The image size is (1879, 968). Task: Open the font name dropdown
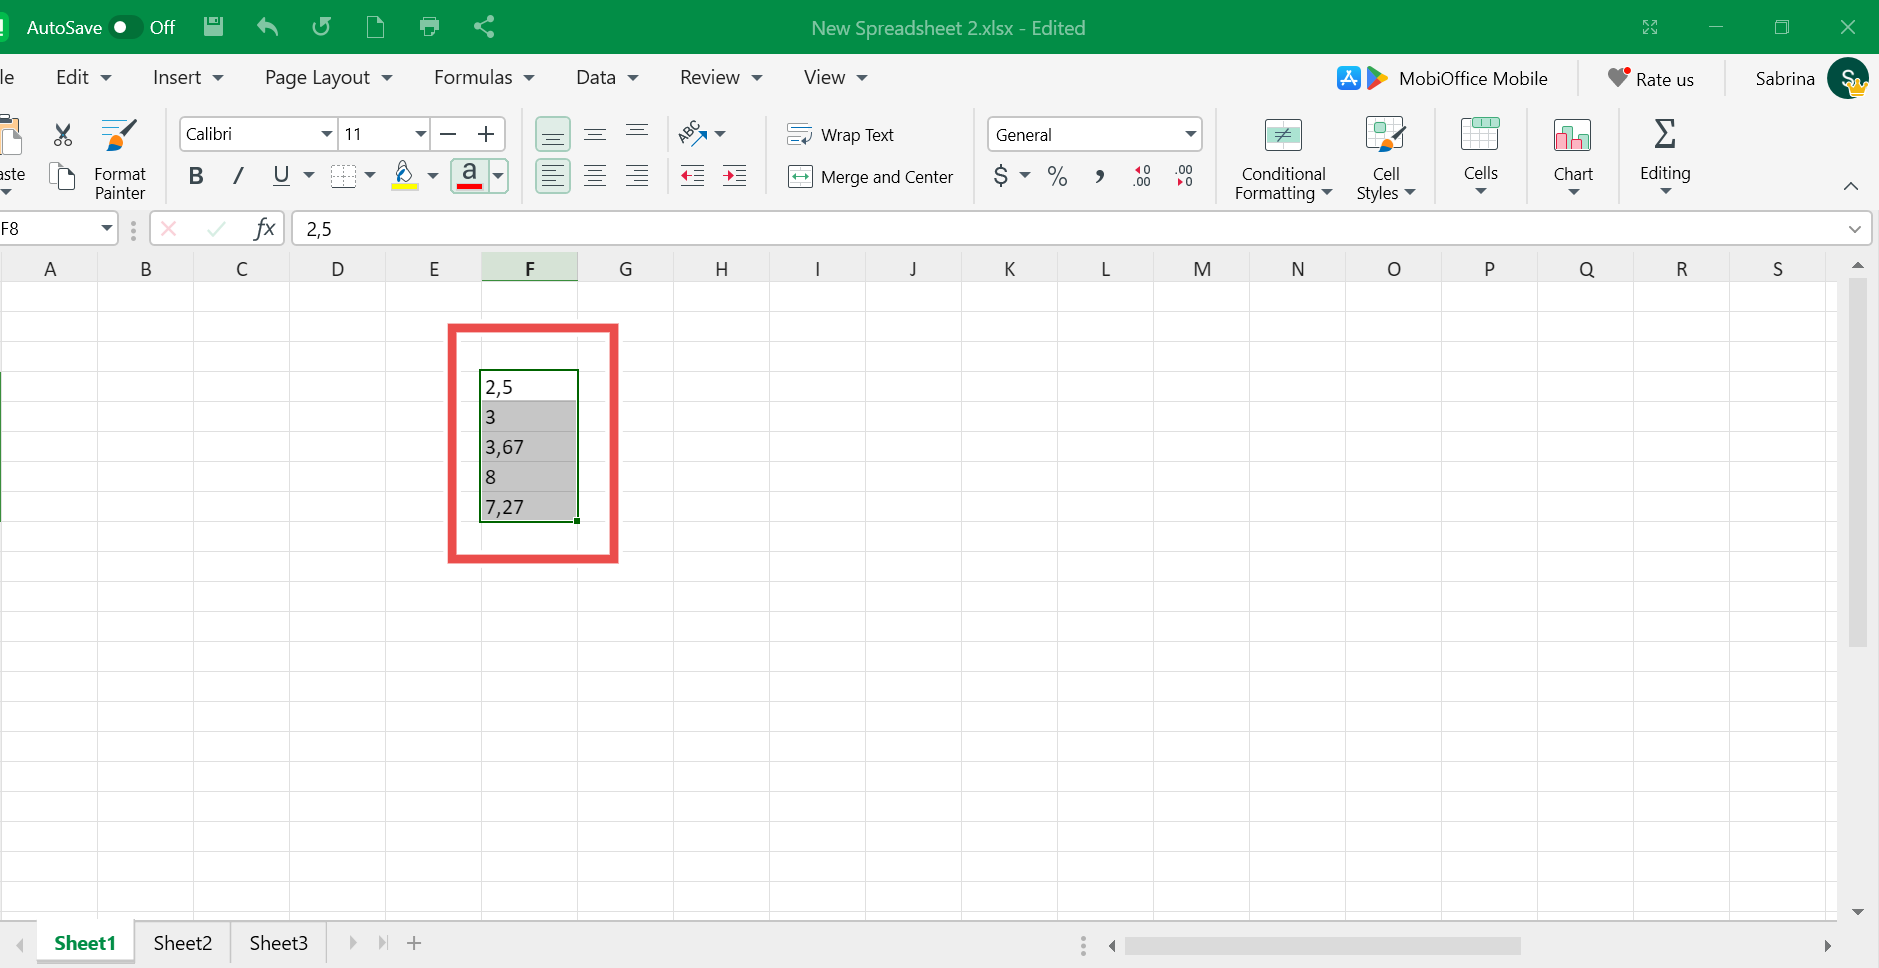[326, 134]
